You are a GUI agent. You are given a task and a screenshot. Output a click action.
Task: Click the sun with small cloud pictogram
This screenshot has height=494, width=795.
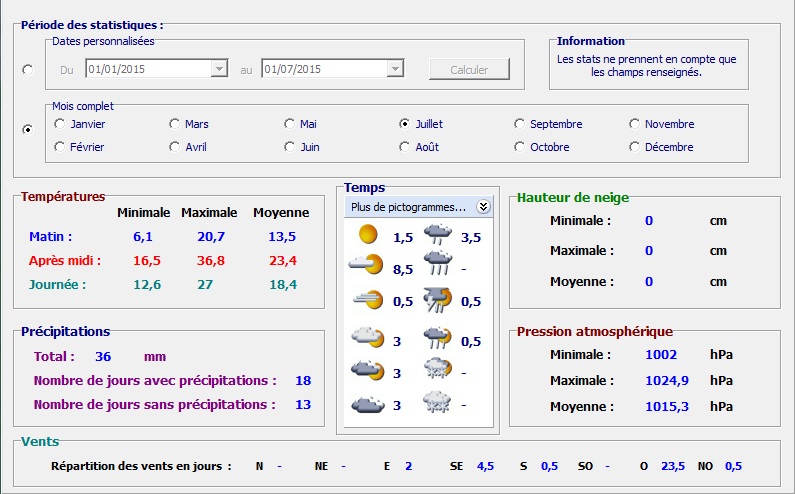366,265
